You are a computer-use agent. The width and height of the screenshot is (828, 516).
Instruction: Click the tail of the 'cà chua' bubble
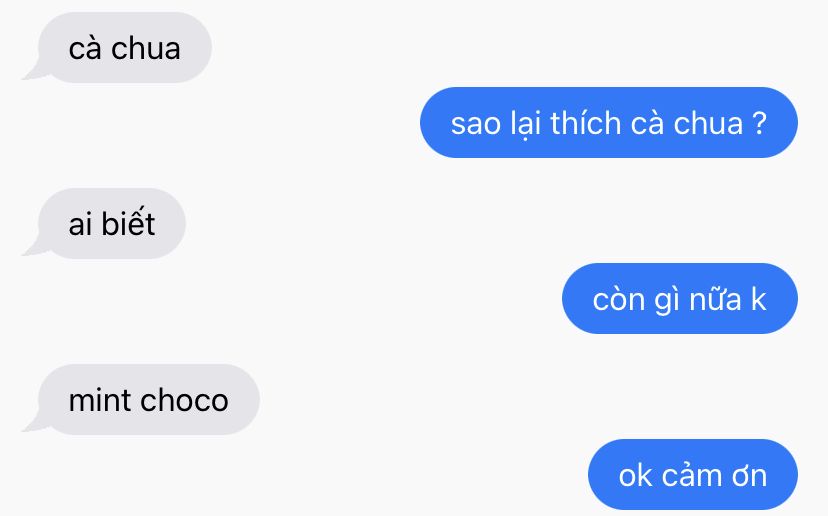click(x=32, y=72)
